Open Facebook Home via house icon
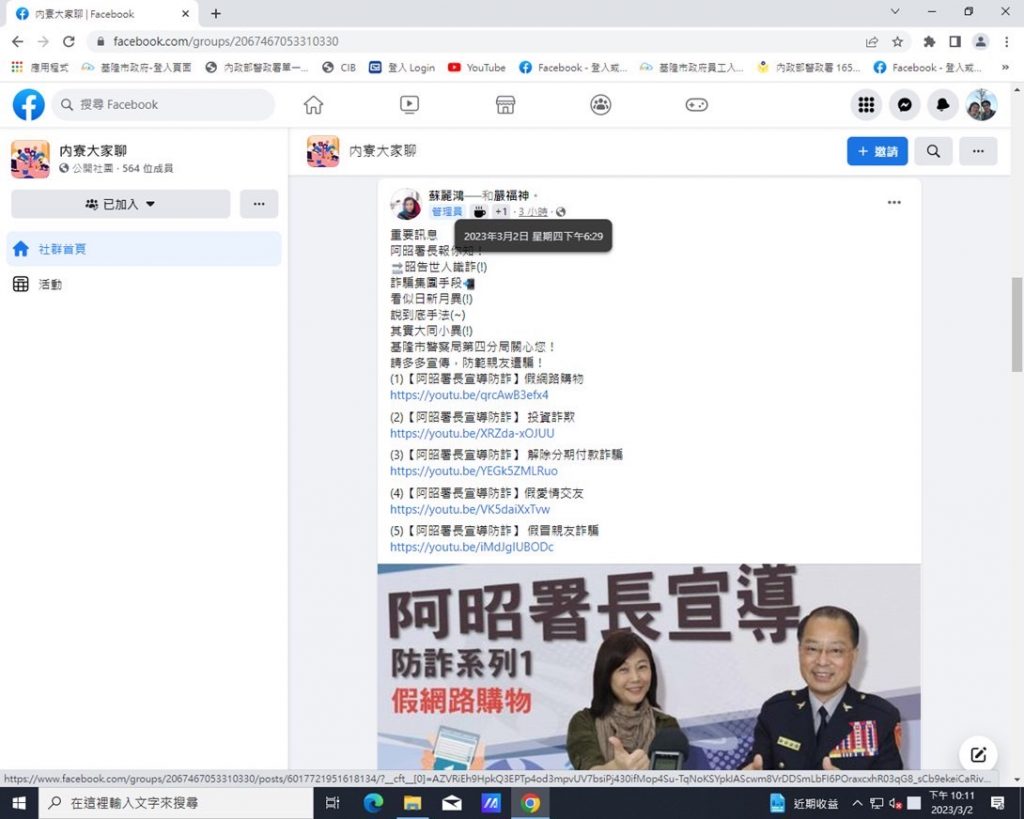The width and height of the screenshot is (1024, 819). point(313,105)
